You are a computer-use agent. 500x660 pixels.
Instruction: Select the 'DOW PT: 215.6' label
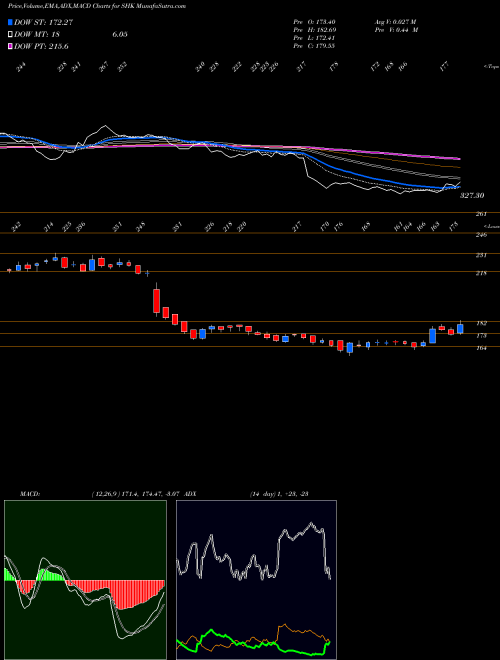(41, 46)
